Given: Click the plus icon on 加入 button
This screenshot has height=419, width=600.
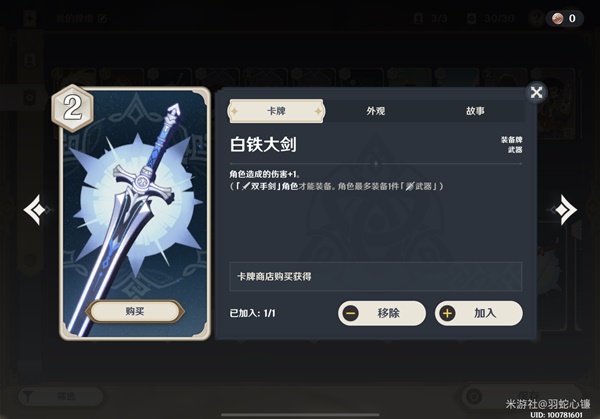Looking at the screenshot, I should (x=447, y=313).
